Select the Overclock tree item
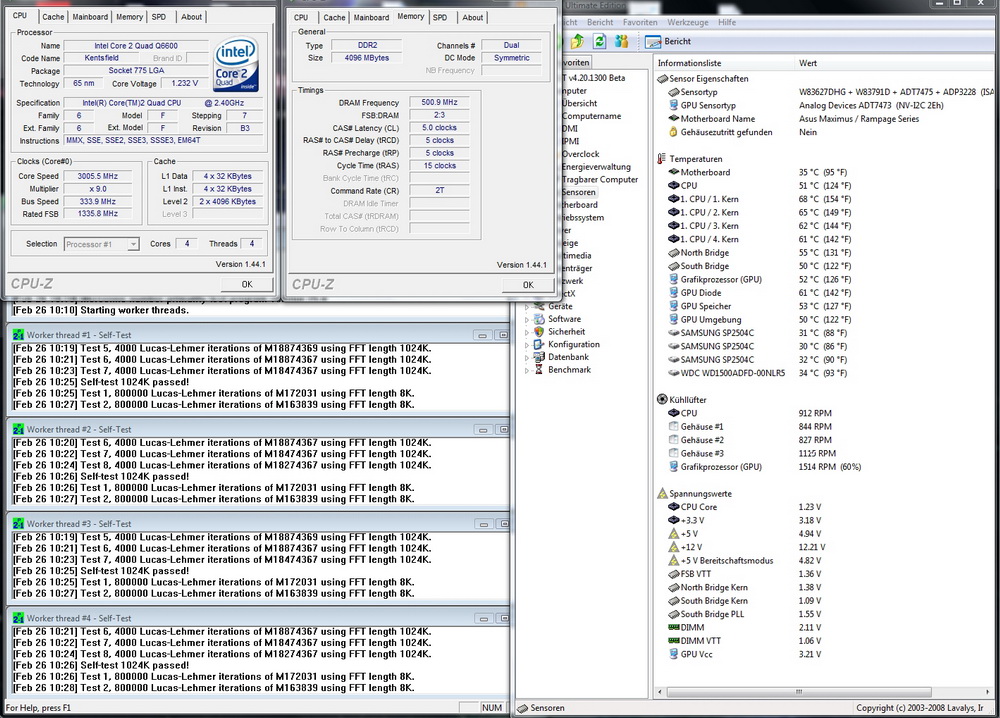The image size is (1000, 718). pyautogui.click(x=580, y=154)
